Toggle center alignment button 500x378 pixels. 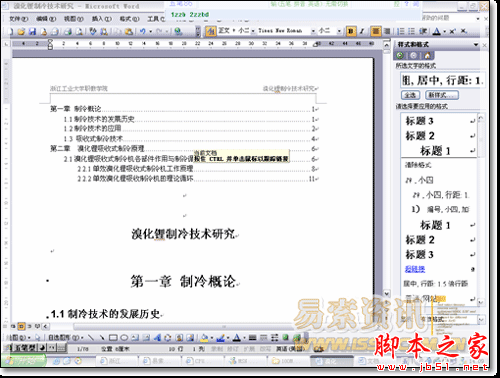coord(376,31)
